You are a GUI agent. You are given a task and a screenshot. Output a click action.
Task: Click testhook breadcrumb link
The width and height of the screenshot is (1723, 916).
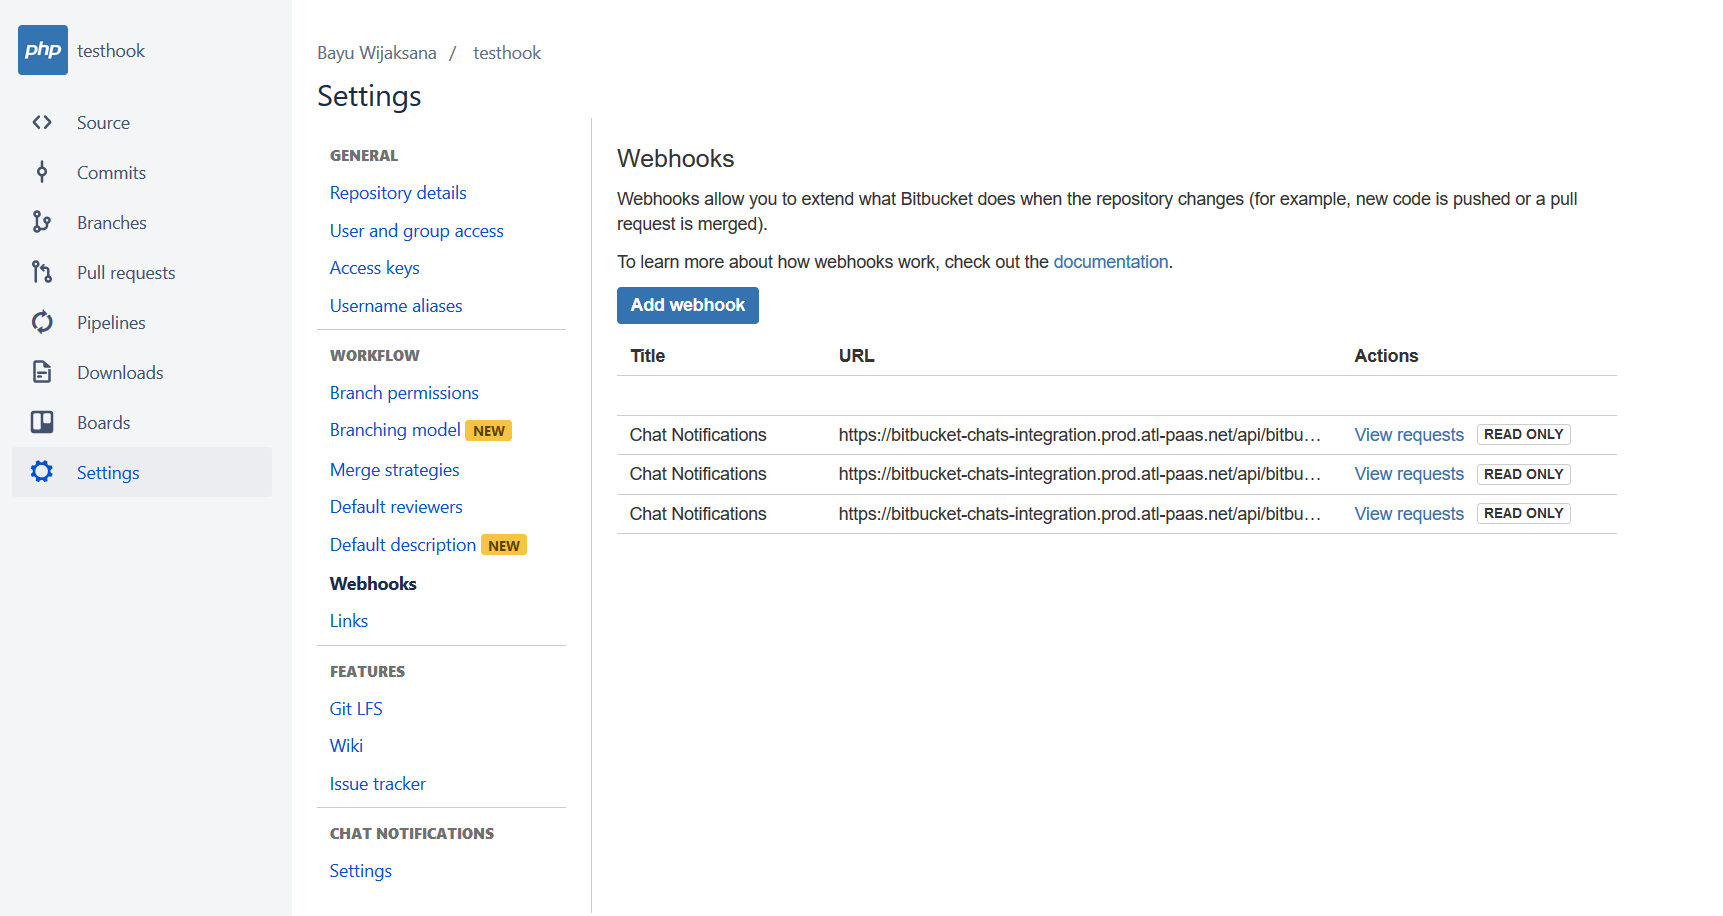507,53
